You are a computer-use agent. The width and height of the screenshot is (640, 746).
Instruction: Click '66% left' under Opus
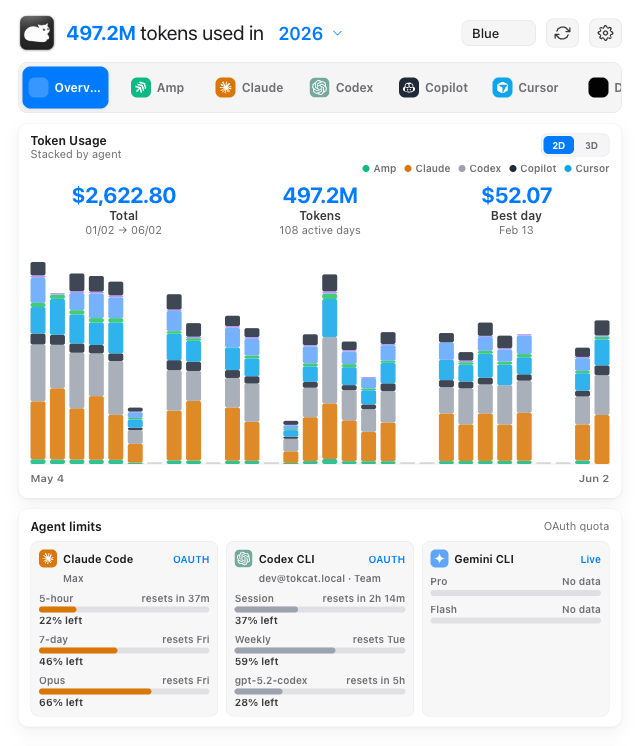point(61,702)
